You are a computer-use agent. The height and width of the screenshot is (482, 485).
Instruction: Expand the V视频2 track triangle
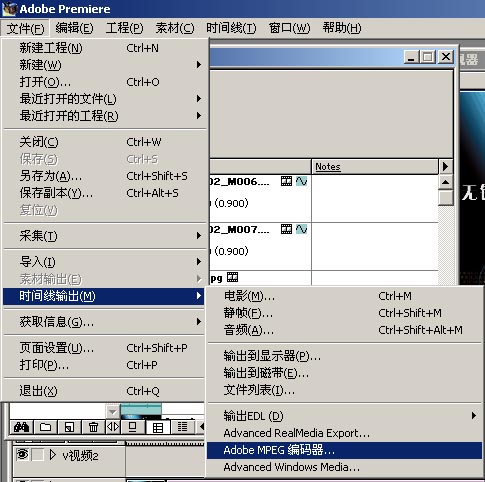(52, 455)
